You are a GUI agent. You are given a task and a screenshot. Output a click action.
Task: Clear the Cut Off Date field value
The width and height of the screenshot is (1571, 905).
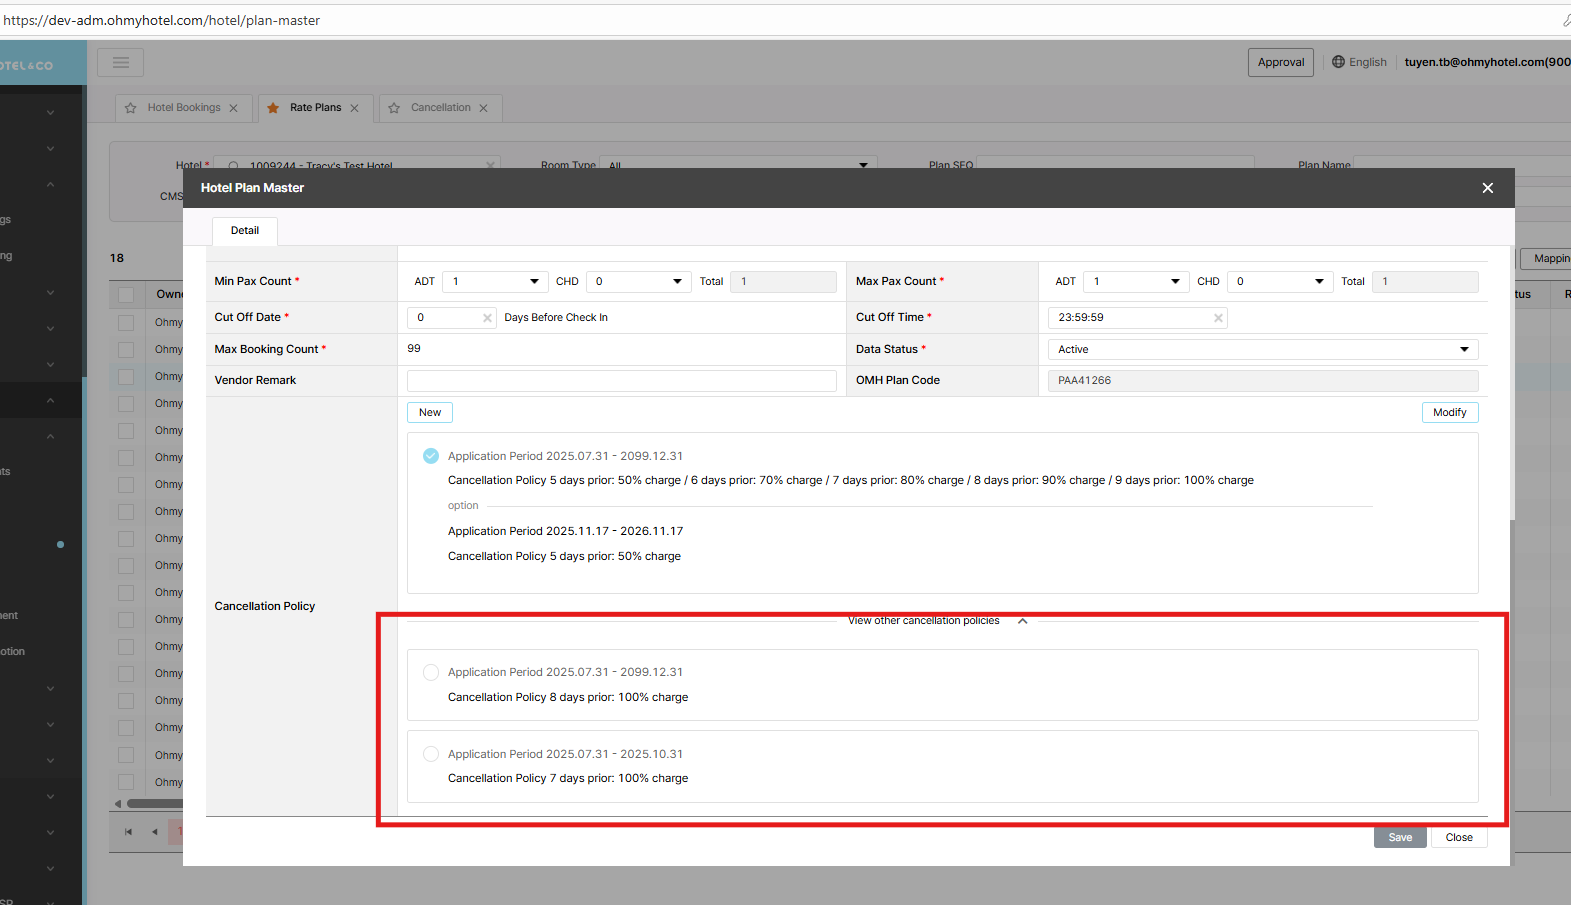pyautogui.click(x=487, y=318)
